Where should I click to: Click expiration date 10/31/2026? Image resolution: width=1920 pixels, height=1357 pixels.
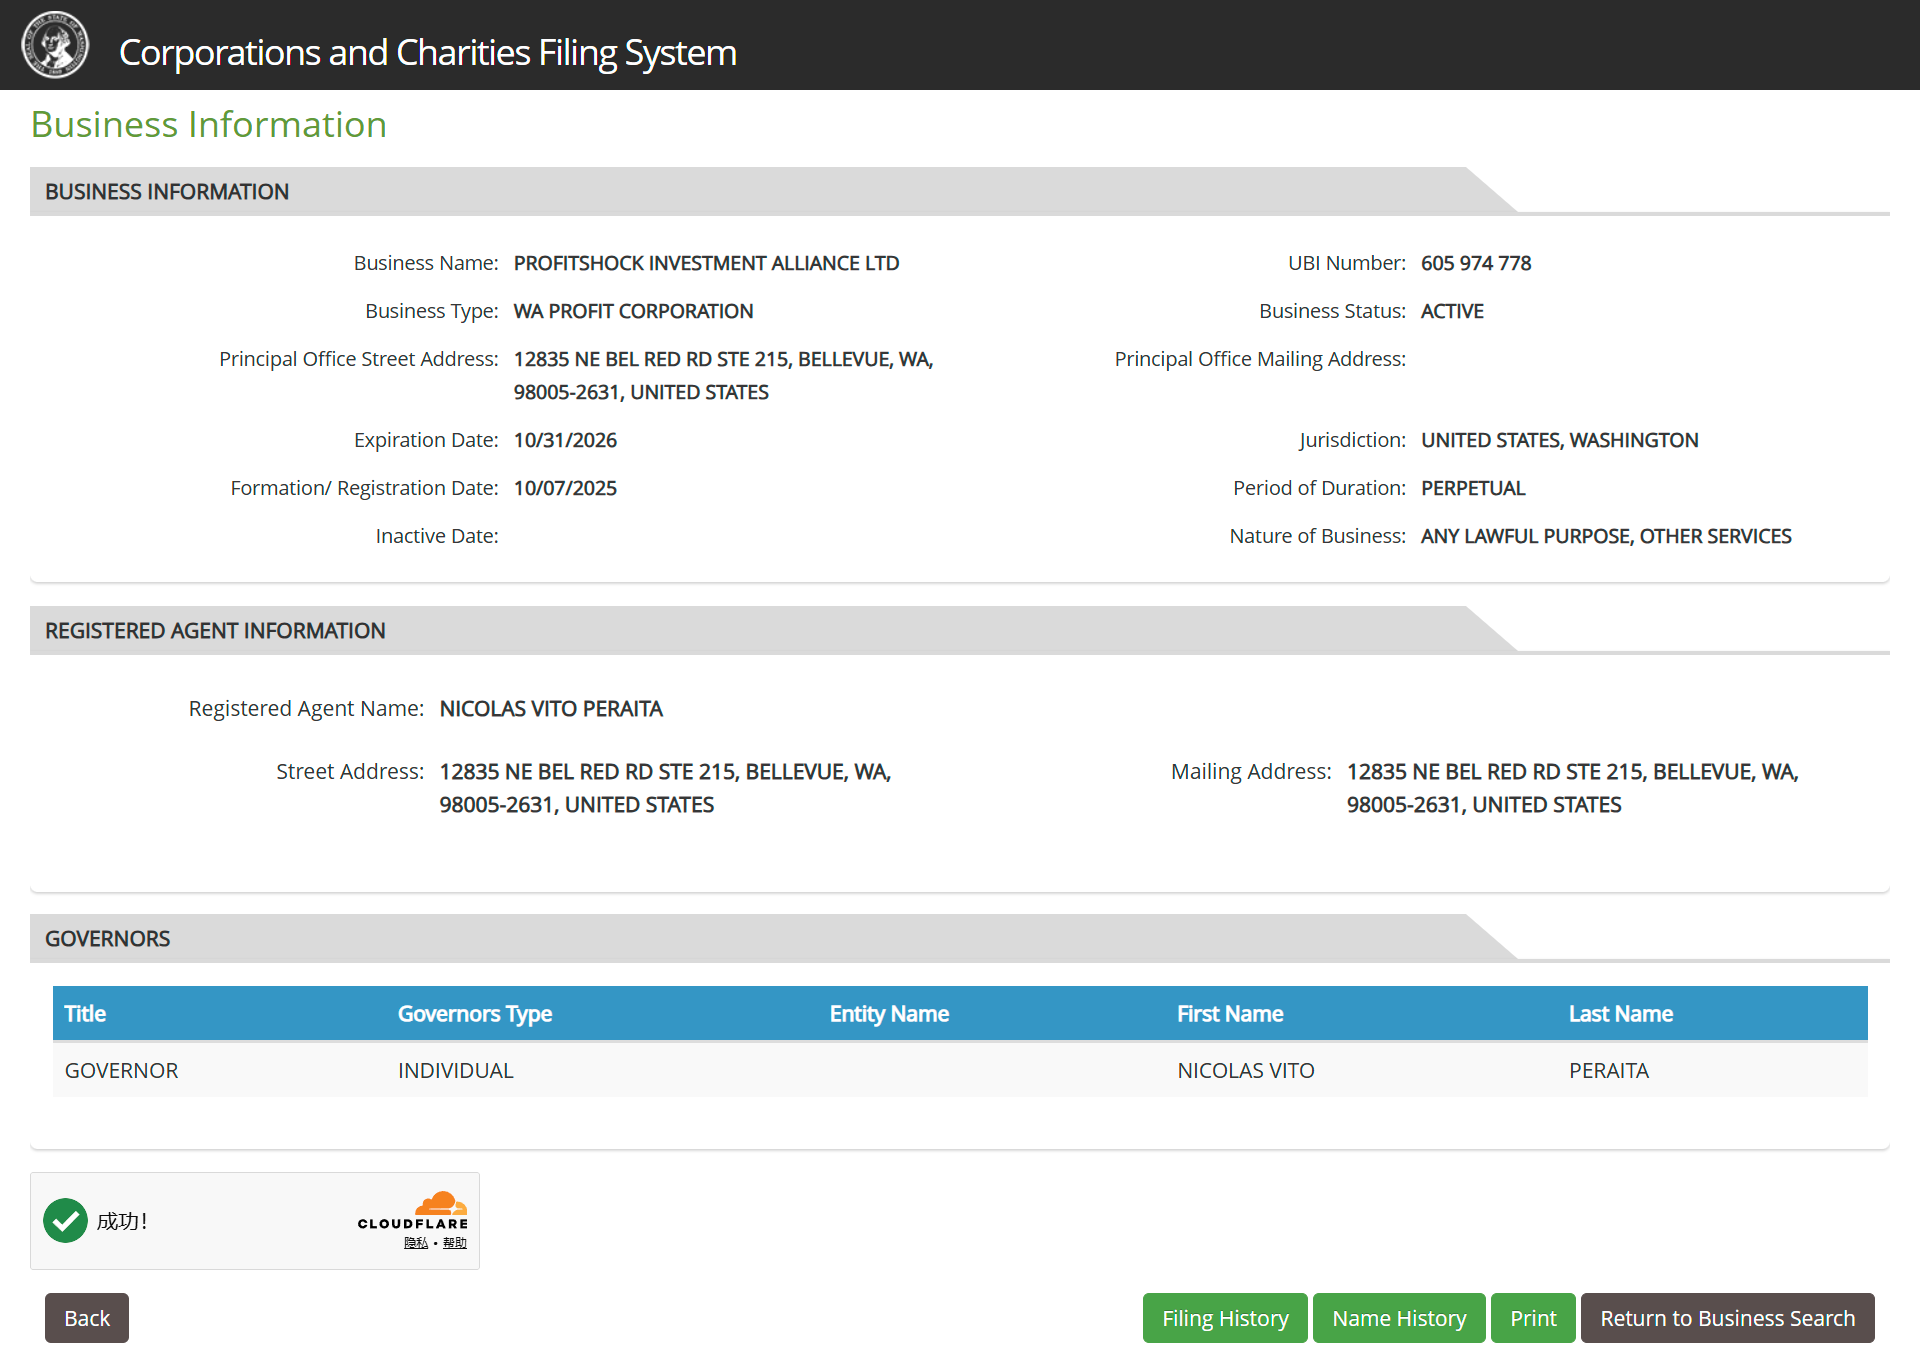click(x=565, y=440)
